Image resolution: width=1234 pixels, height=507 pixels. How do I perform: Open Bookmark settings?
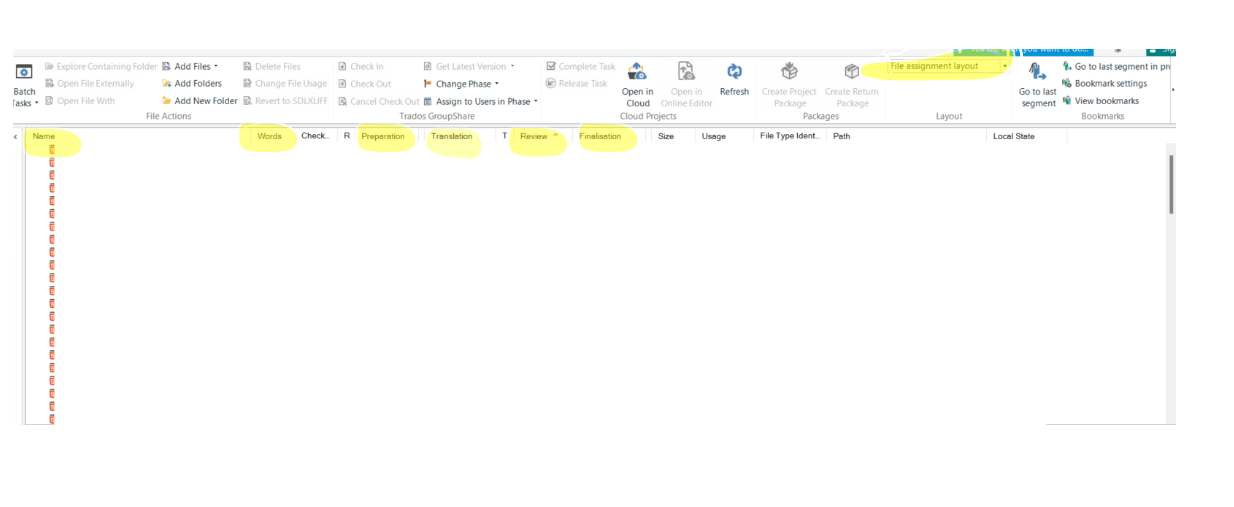(x=1104, y=84)
